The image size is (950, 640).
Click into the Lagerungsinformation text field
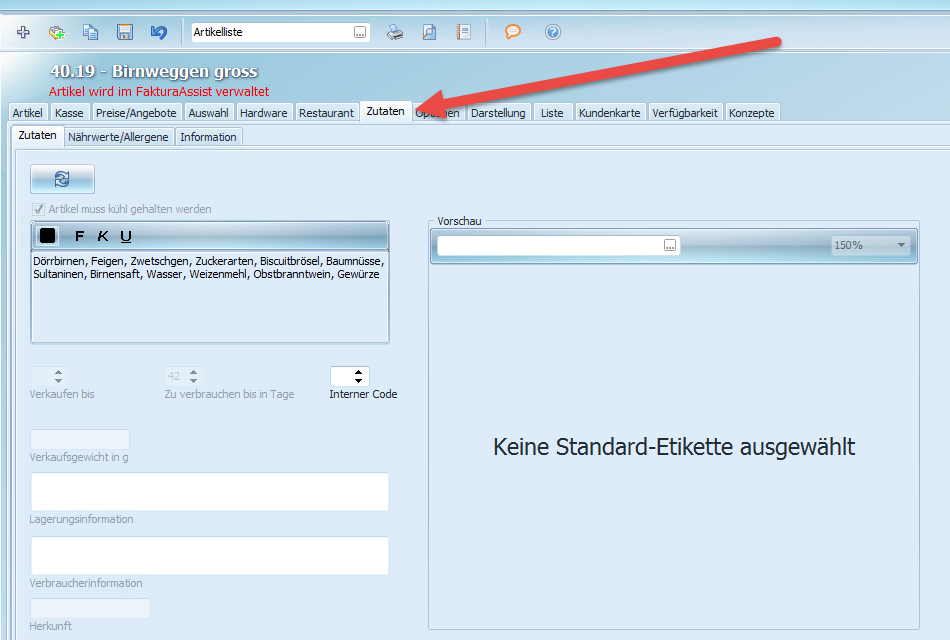click(209, 492)
